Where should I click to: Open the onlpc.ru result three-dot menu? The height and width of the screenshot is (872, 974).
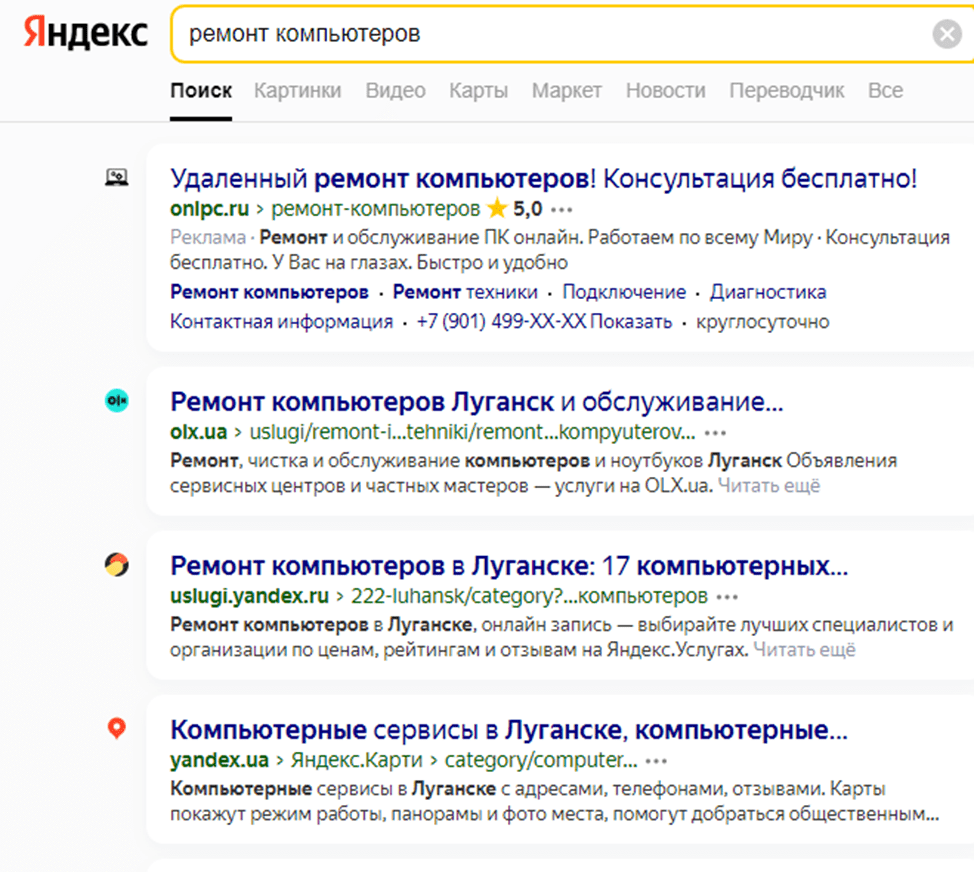[562, 210]
